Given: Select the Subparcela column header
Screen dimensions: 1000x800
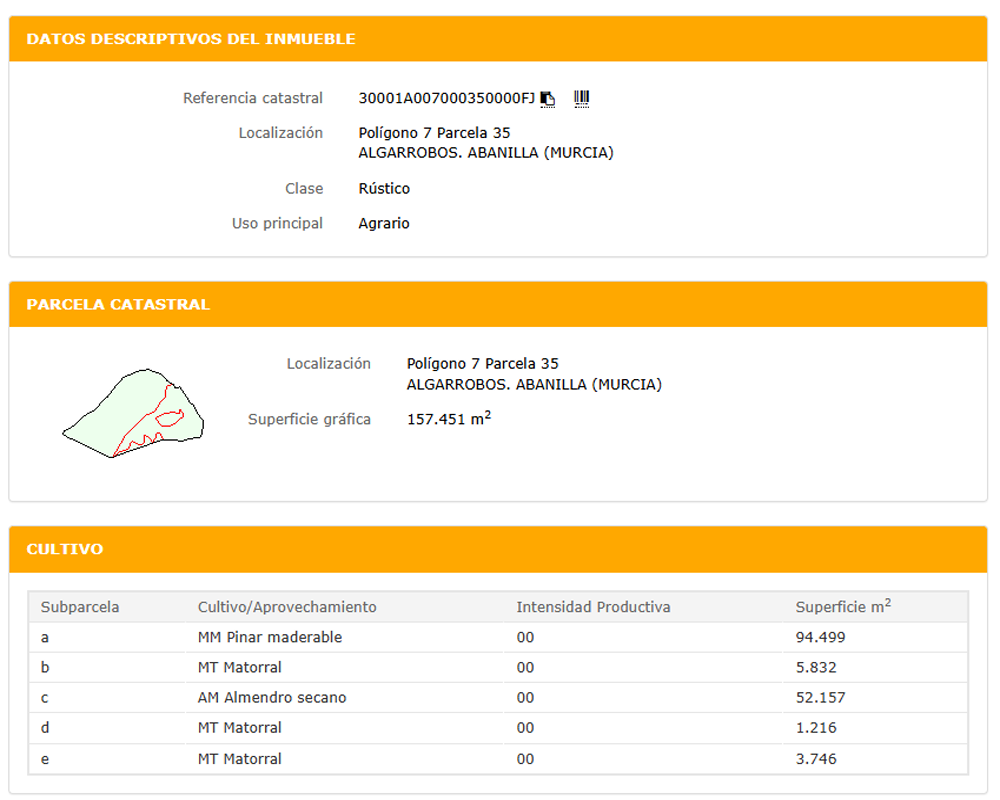Looking at the screenshot, I should point(80,607).
